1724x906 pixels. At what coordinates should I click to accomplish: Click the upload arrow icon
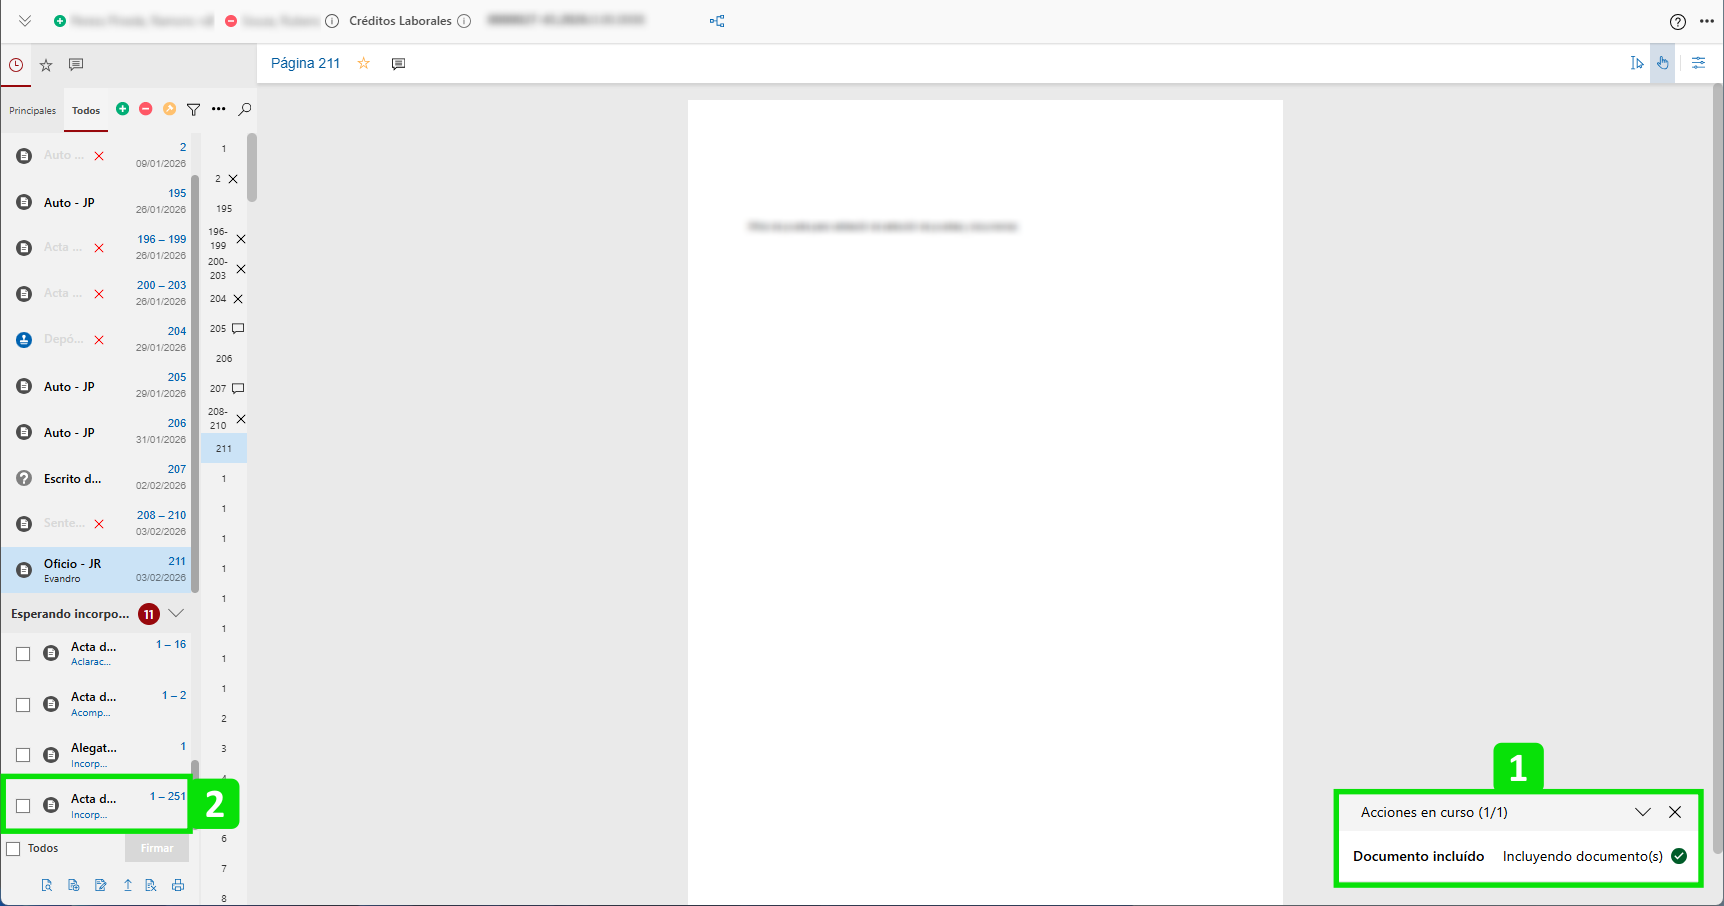[x=127, y=885]
